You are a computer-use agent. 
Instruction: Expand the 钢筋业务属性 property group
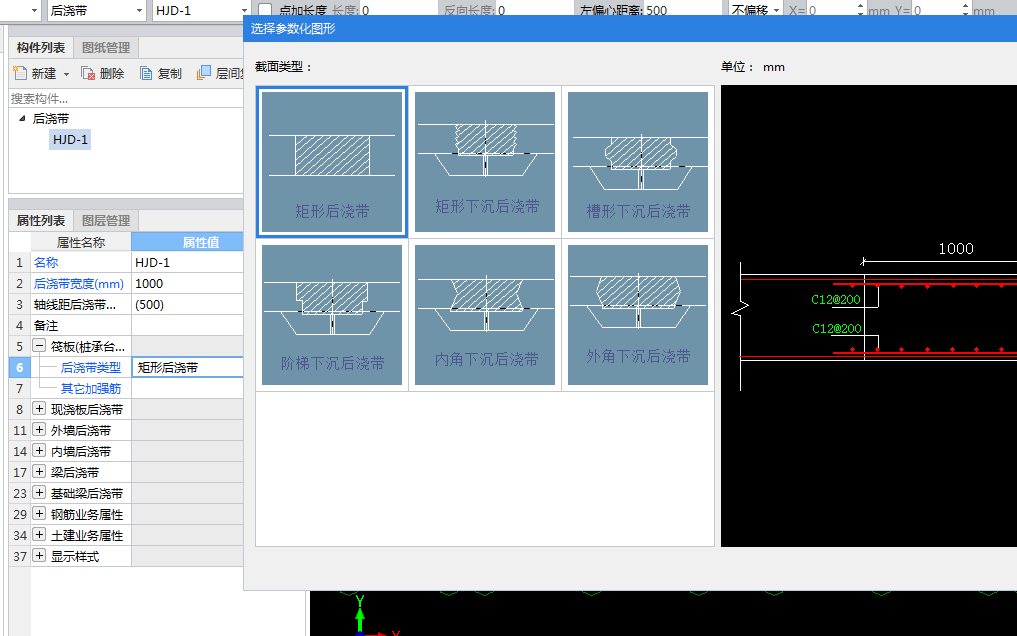[39, 514]
